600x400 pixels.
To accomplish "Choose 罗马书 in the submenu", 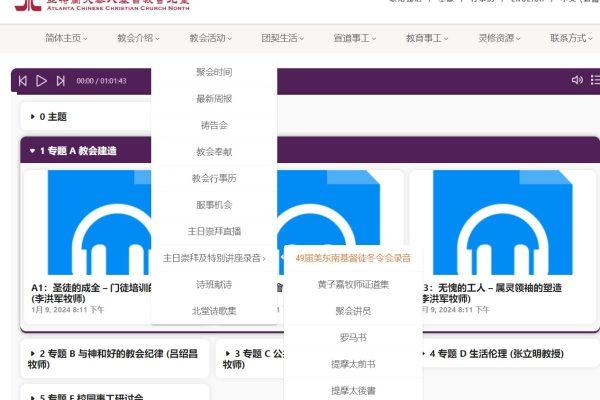I will 353,337.
